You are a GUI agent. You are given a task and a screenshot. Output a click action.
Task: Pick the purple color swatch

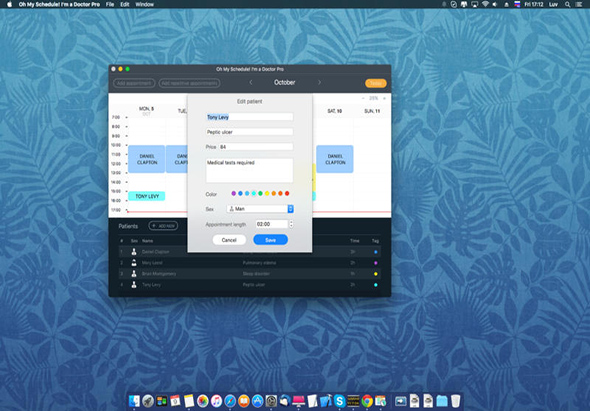(234, 193)
